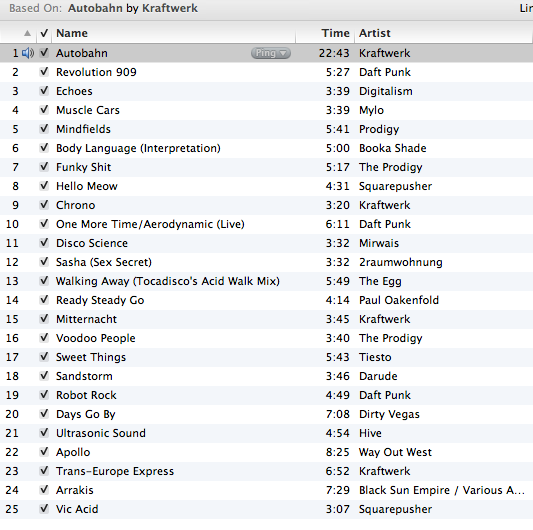Click the 22:43 time cell
The width and height of the screenshot is (533, 530).
click(334, 53)
